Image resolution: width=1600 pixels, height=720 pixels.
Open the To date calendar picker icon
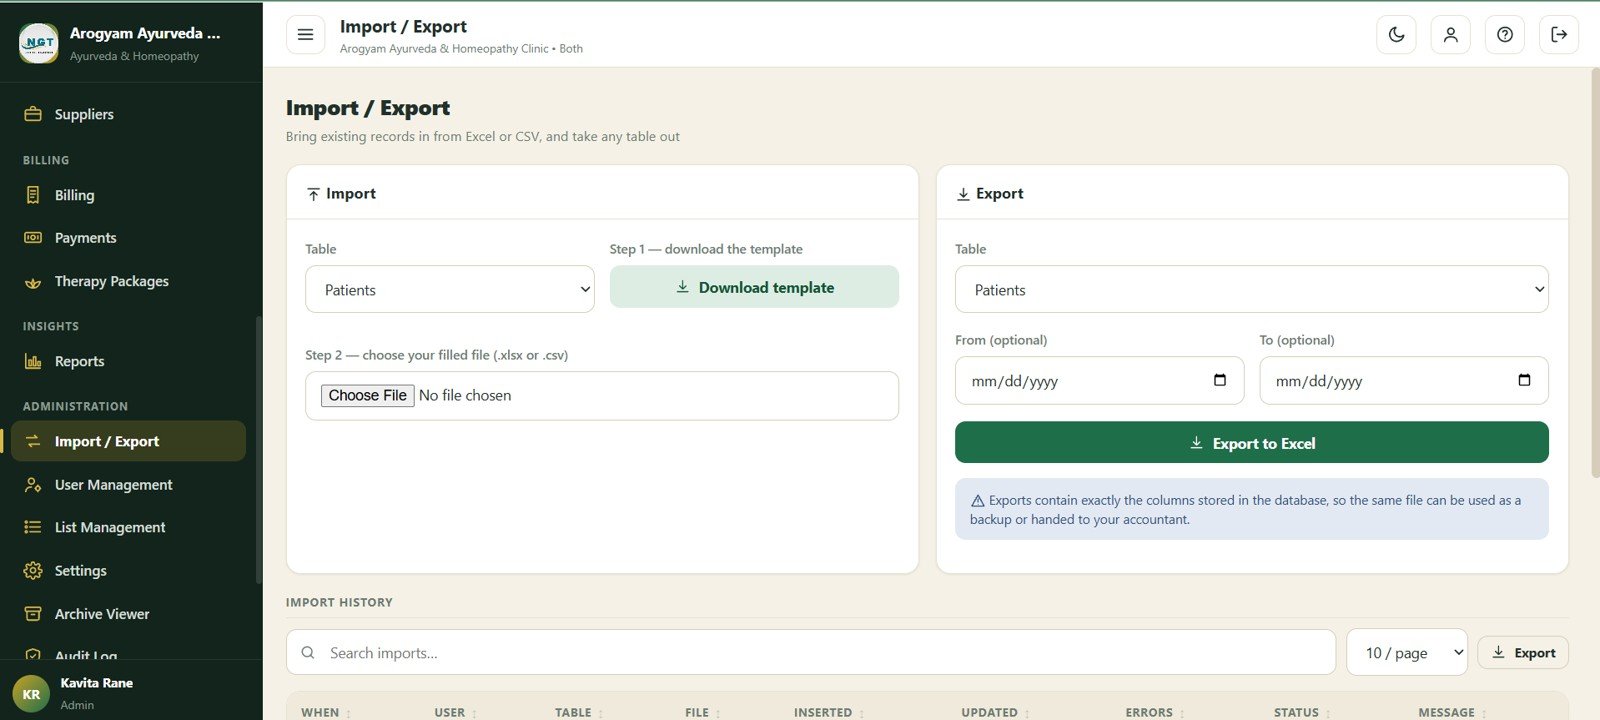[1524, 380]
